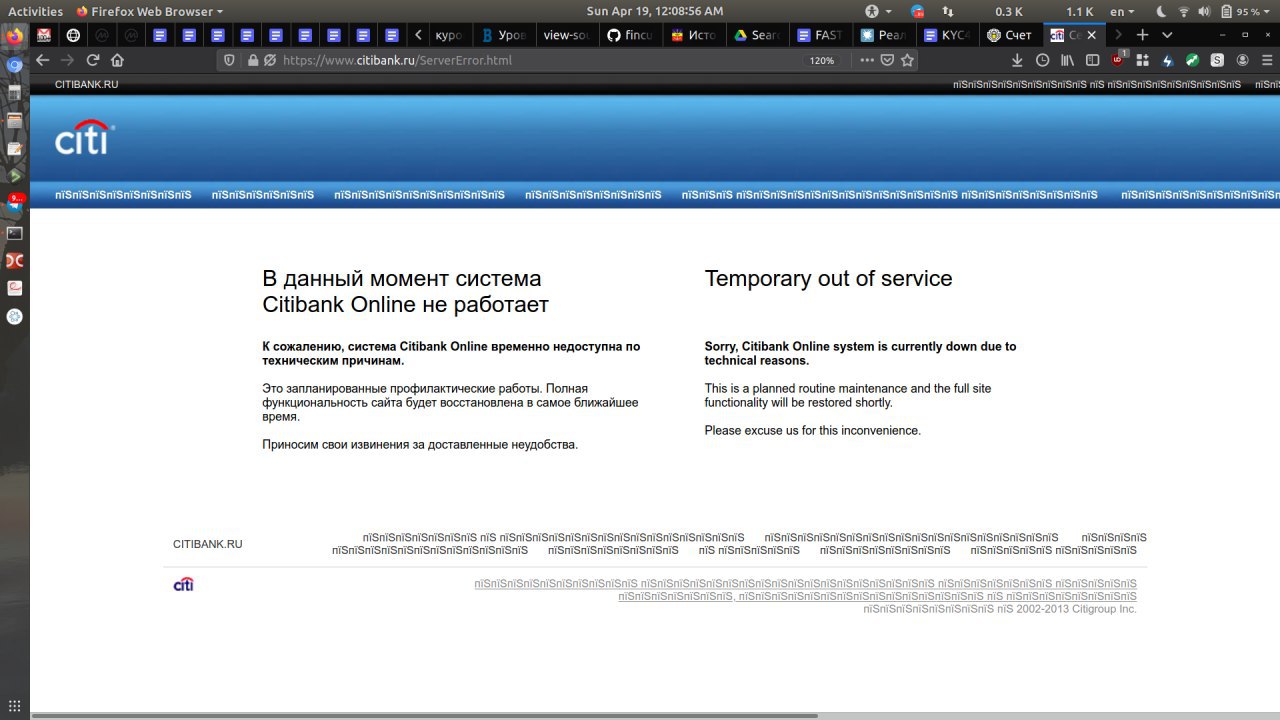The image size is (1280, 720).
Task: Open the clock calendar in top bar
Action: click(654, 11)
